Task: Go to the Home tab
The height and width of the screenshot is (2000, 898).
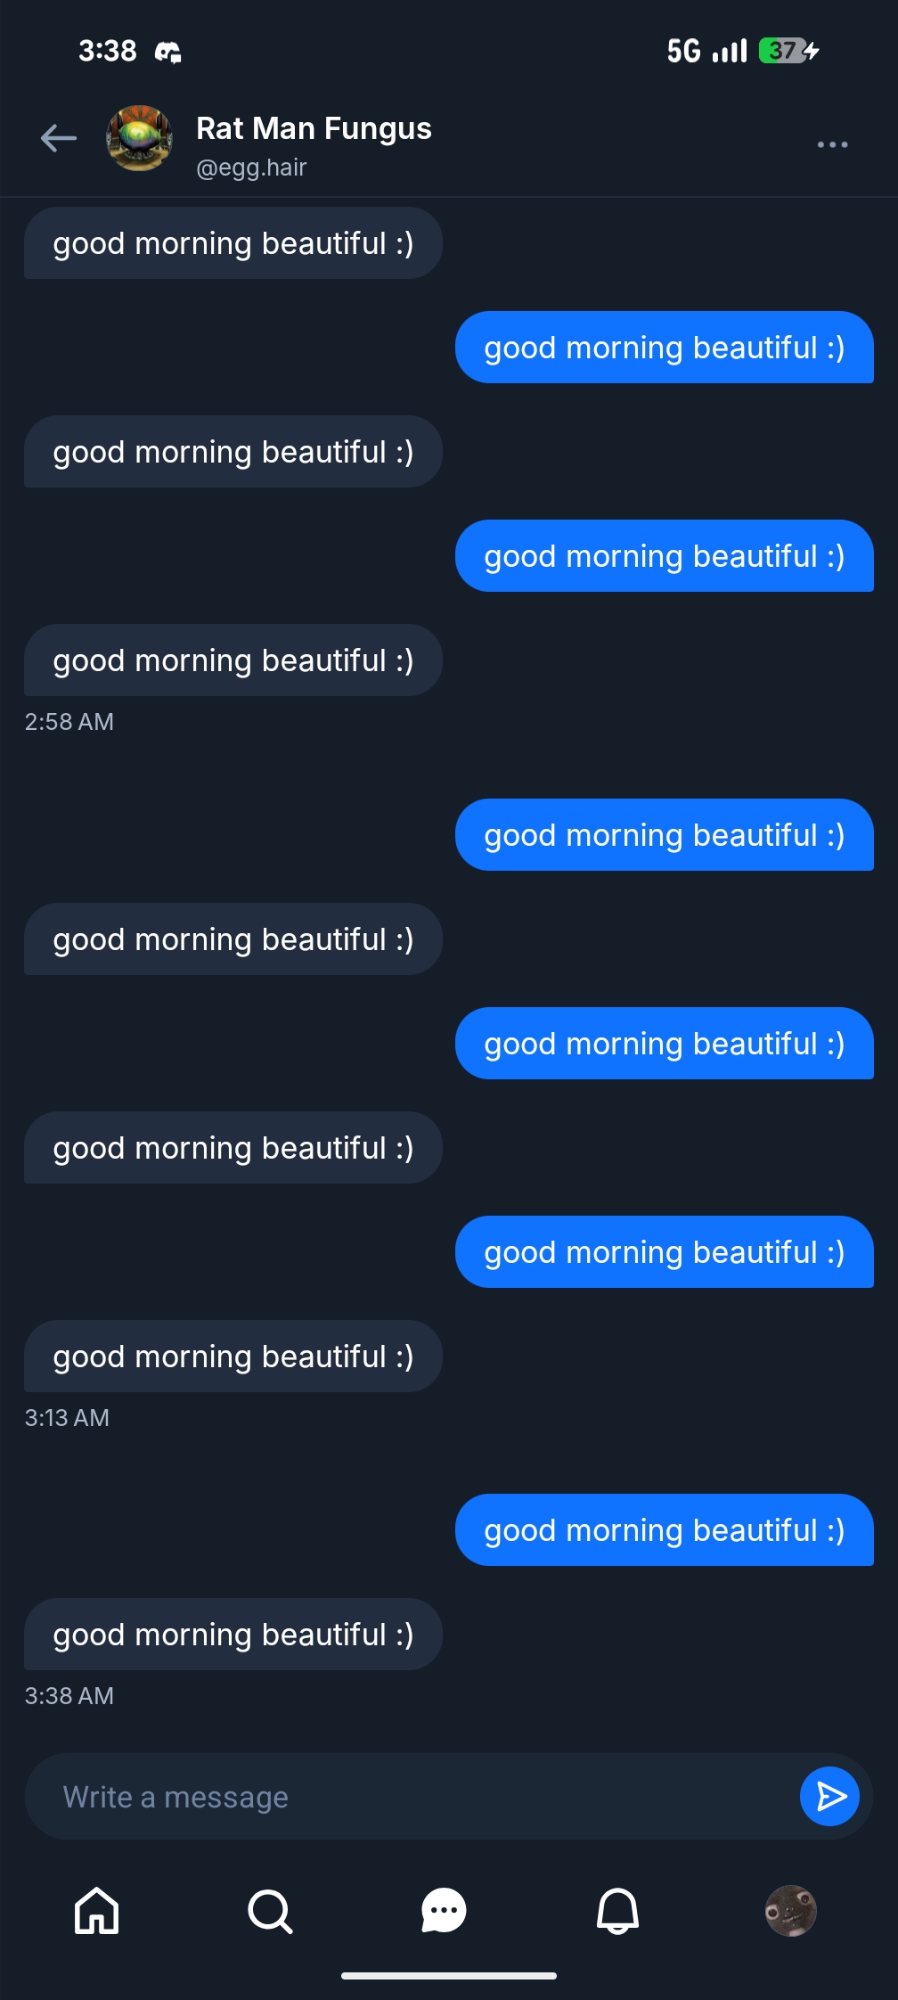Action: (x=97, y=1911)
